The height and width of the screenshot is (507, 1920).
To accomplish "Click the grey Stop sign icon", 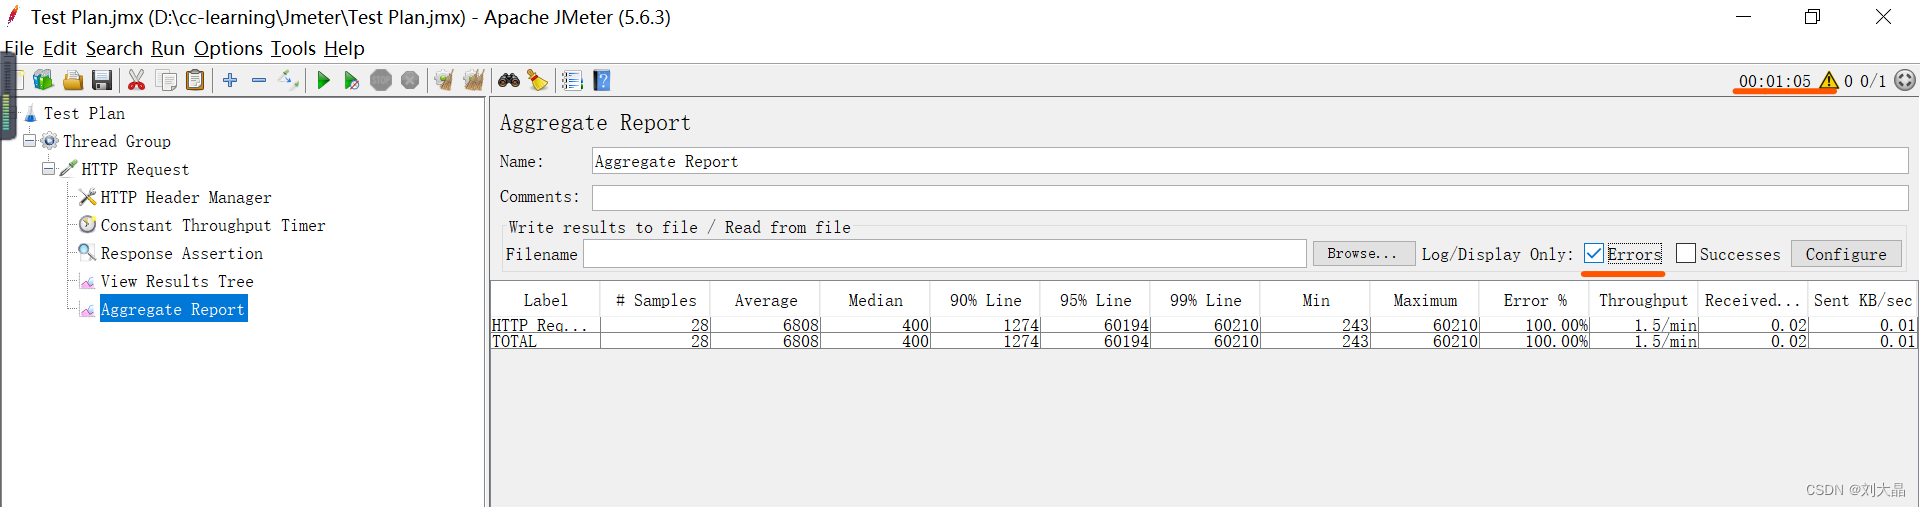I will pos(381,80).
